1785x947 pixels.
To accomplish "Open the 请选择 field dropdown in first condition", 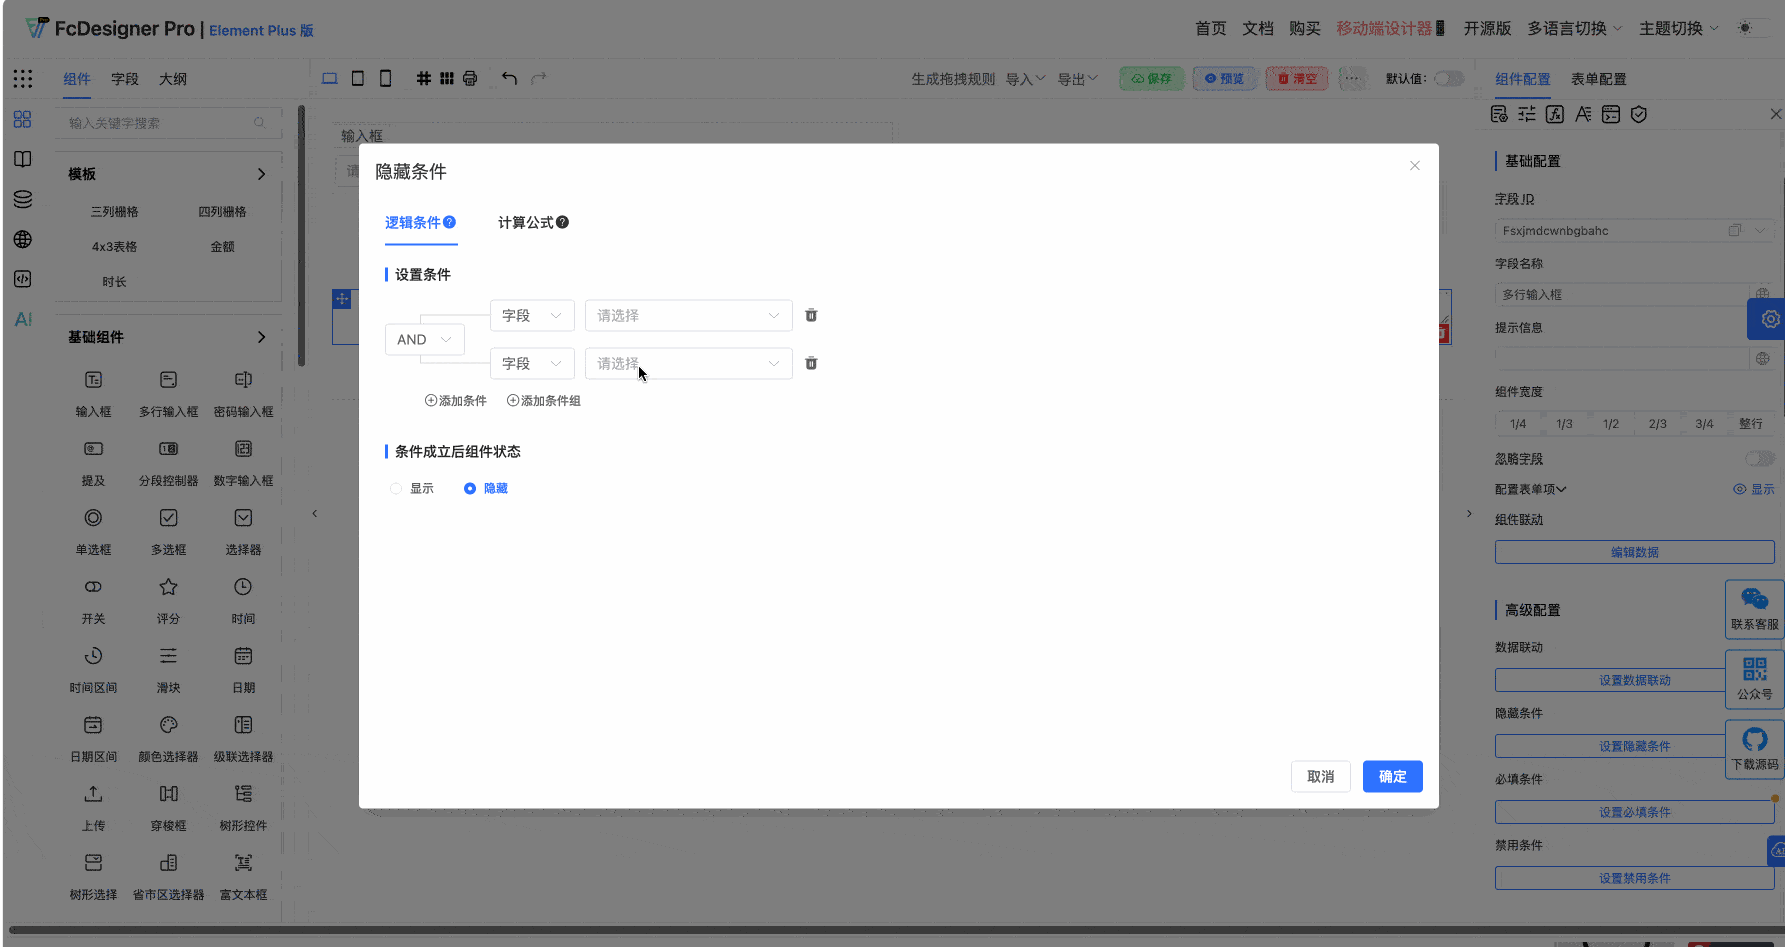I will [x=688, y=315].
